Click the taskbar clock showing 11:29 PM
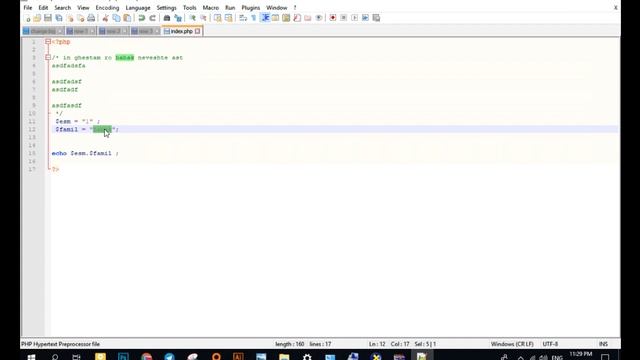 tap(580, 355)
